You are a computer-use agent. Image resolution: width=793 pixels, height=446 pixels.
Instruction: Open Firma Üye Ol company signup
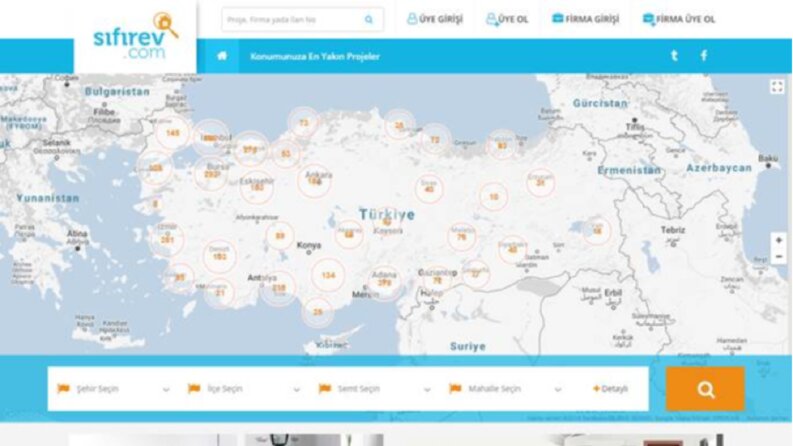pos(679,19)
